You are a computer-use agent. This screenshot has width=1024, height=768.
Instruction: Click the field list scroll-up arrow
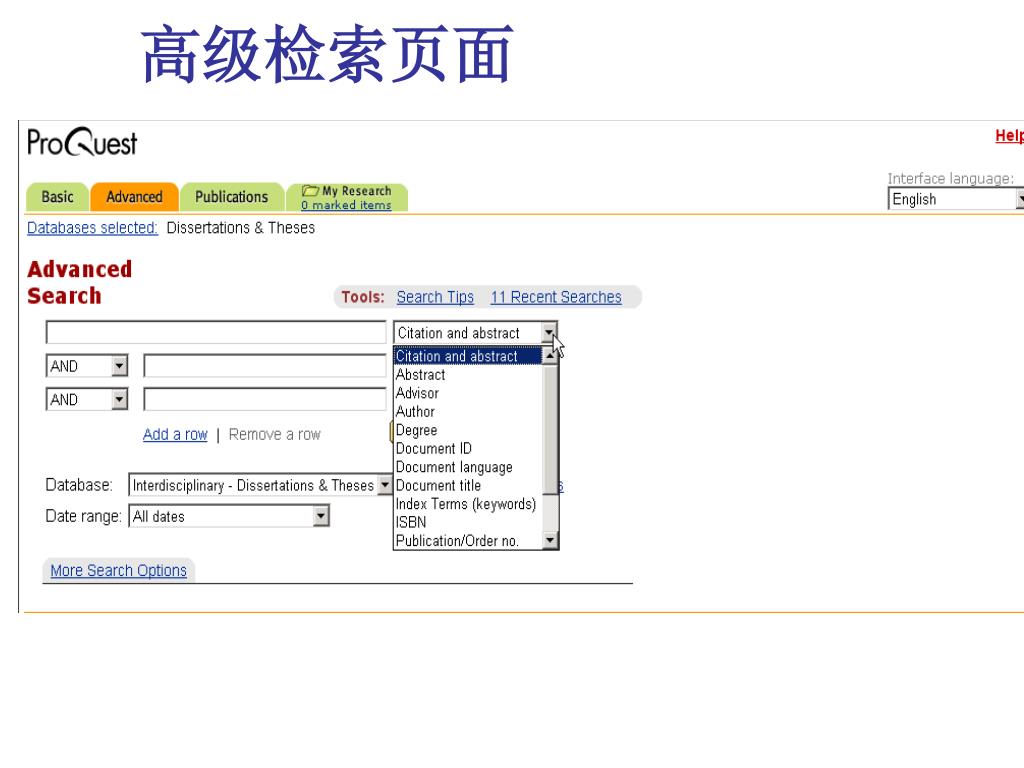pyautogui.click(x=550, y=355)
